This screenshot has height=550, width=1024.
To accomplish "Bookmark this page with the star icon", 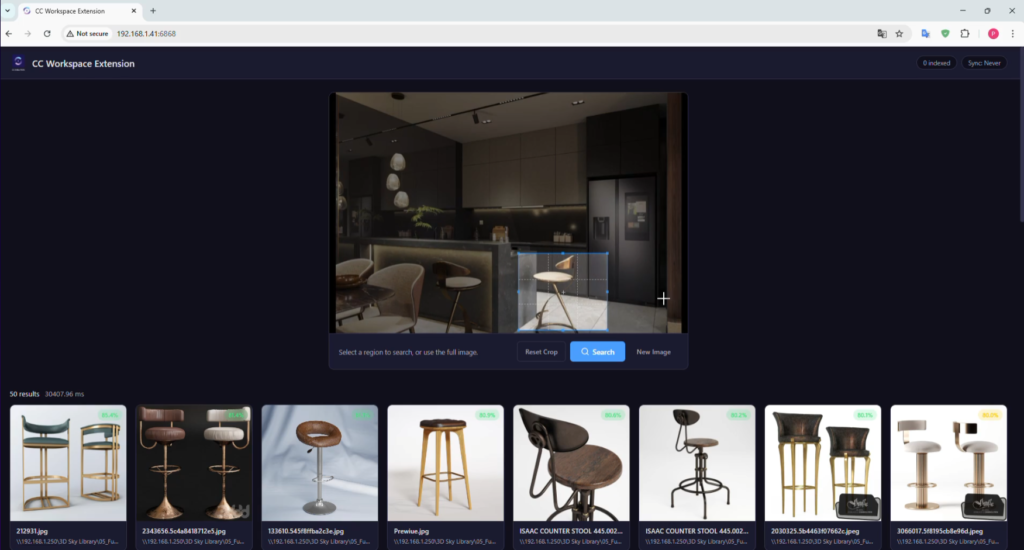I will click(899, 33).
